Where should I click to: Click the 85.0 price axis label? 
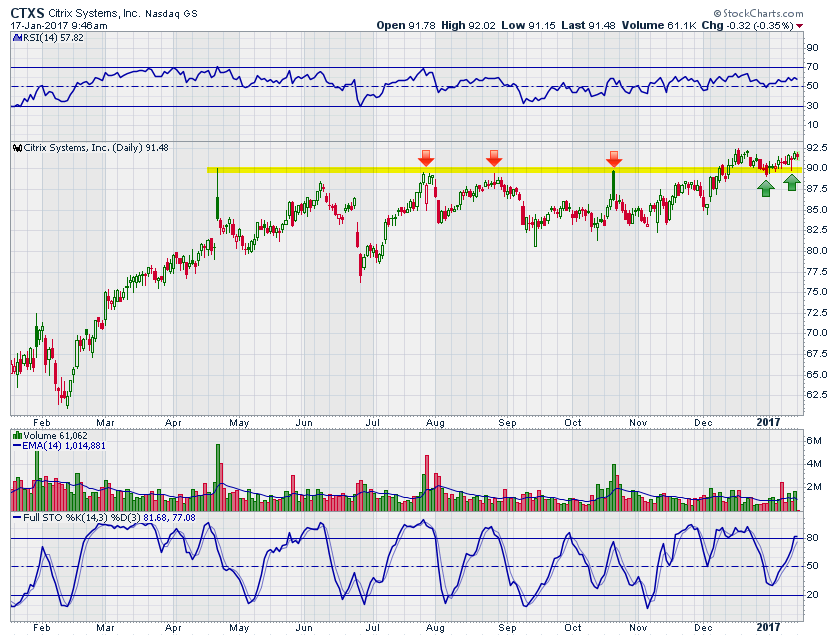(x=816, y=209)
